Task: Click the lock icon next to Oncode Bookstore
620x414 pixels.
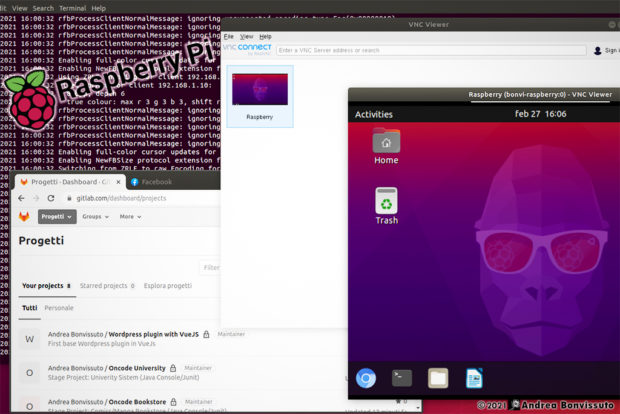Action: (x=173, y=401)
